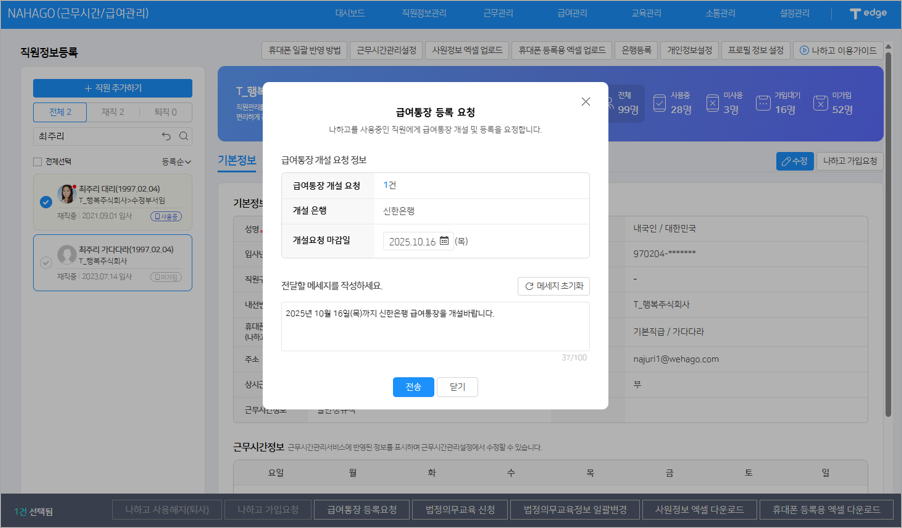The height and width of the screenshot is (528, 902).
Task: Click 신한은행 value in dialog
Action: point(399,211)
